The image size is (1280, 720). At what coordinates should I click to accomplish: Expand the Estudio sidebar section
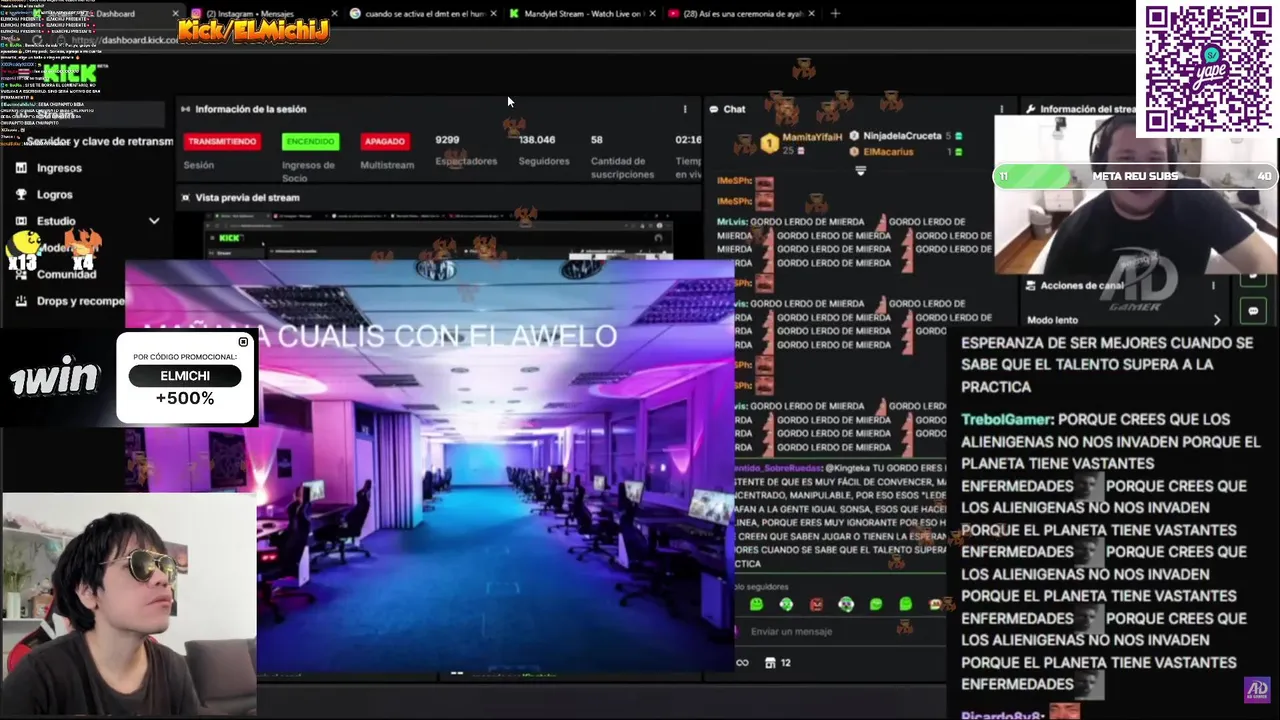154,221
